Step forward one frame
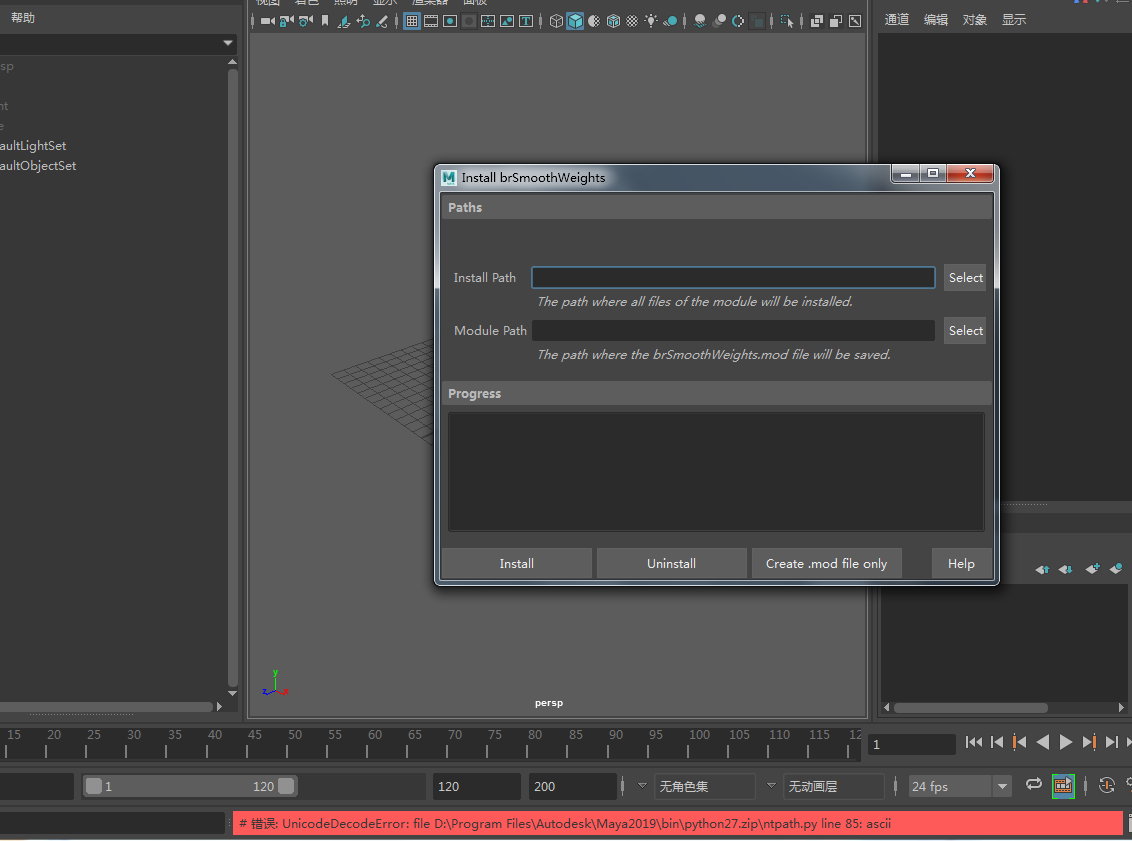1132x841 pixels. coord(1112,742)
